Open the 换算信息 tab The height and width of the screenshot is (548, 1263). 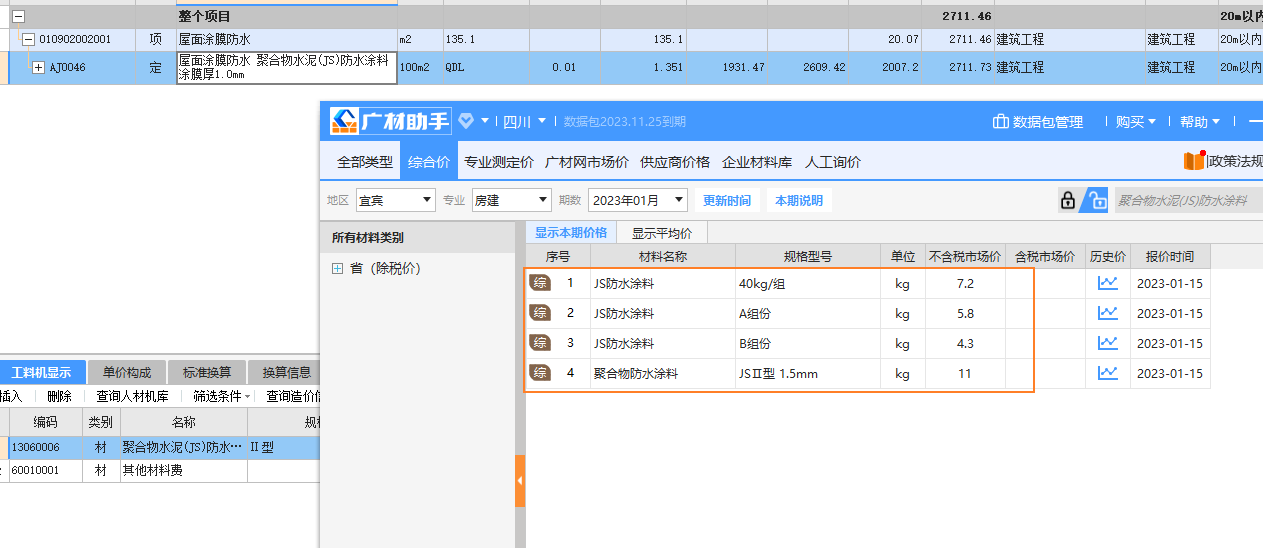(x=285, y=373)
